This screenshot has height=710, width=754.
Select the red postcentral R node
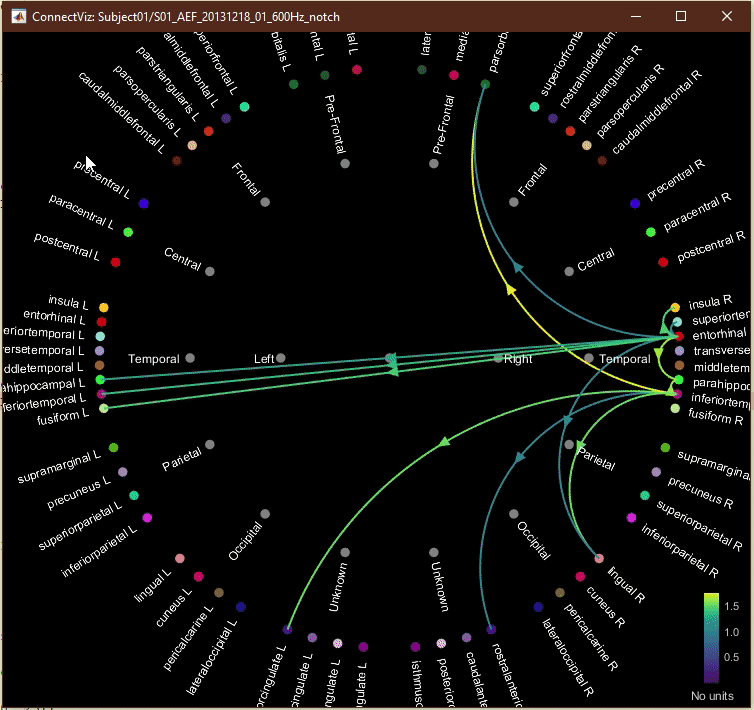click(663, 262)
